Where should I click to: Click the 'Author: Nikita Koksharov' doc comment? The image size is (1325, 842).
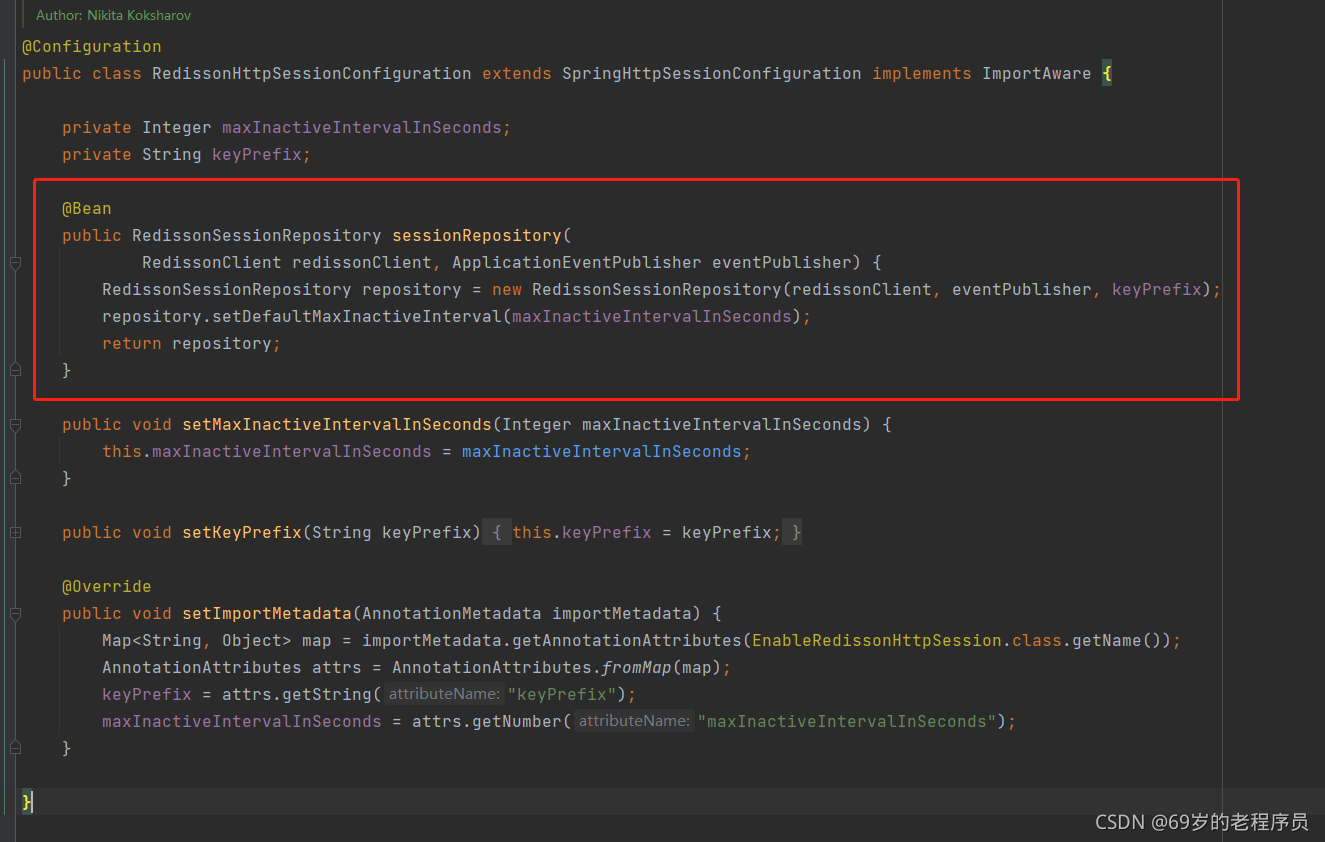coord(113,16)
